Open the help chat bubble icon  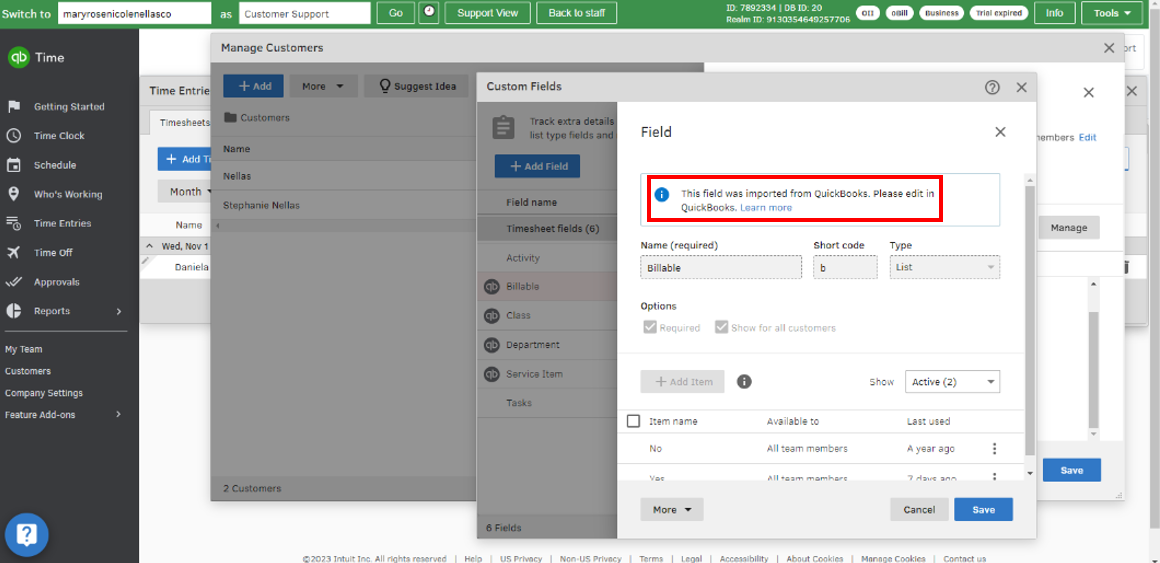(27, 534)
